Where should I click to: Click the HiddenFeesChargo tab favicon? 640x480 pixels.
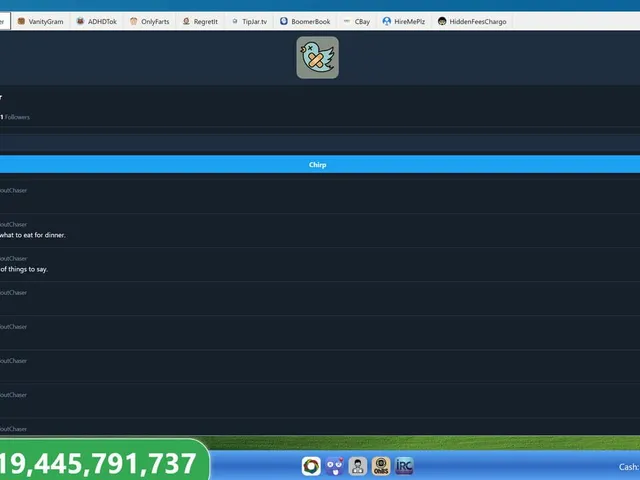pos(442,21)
